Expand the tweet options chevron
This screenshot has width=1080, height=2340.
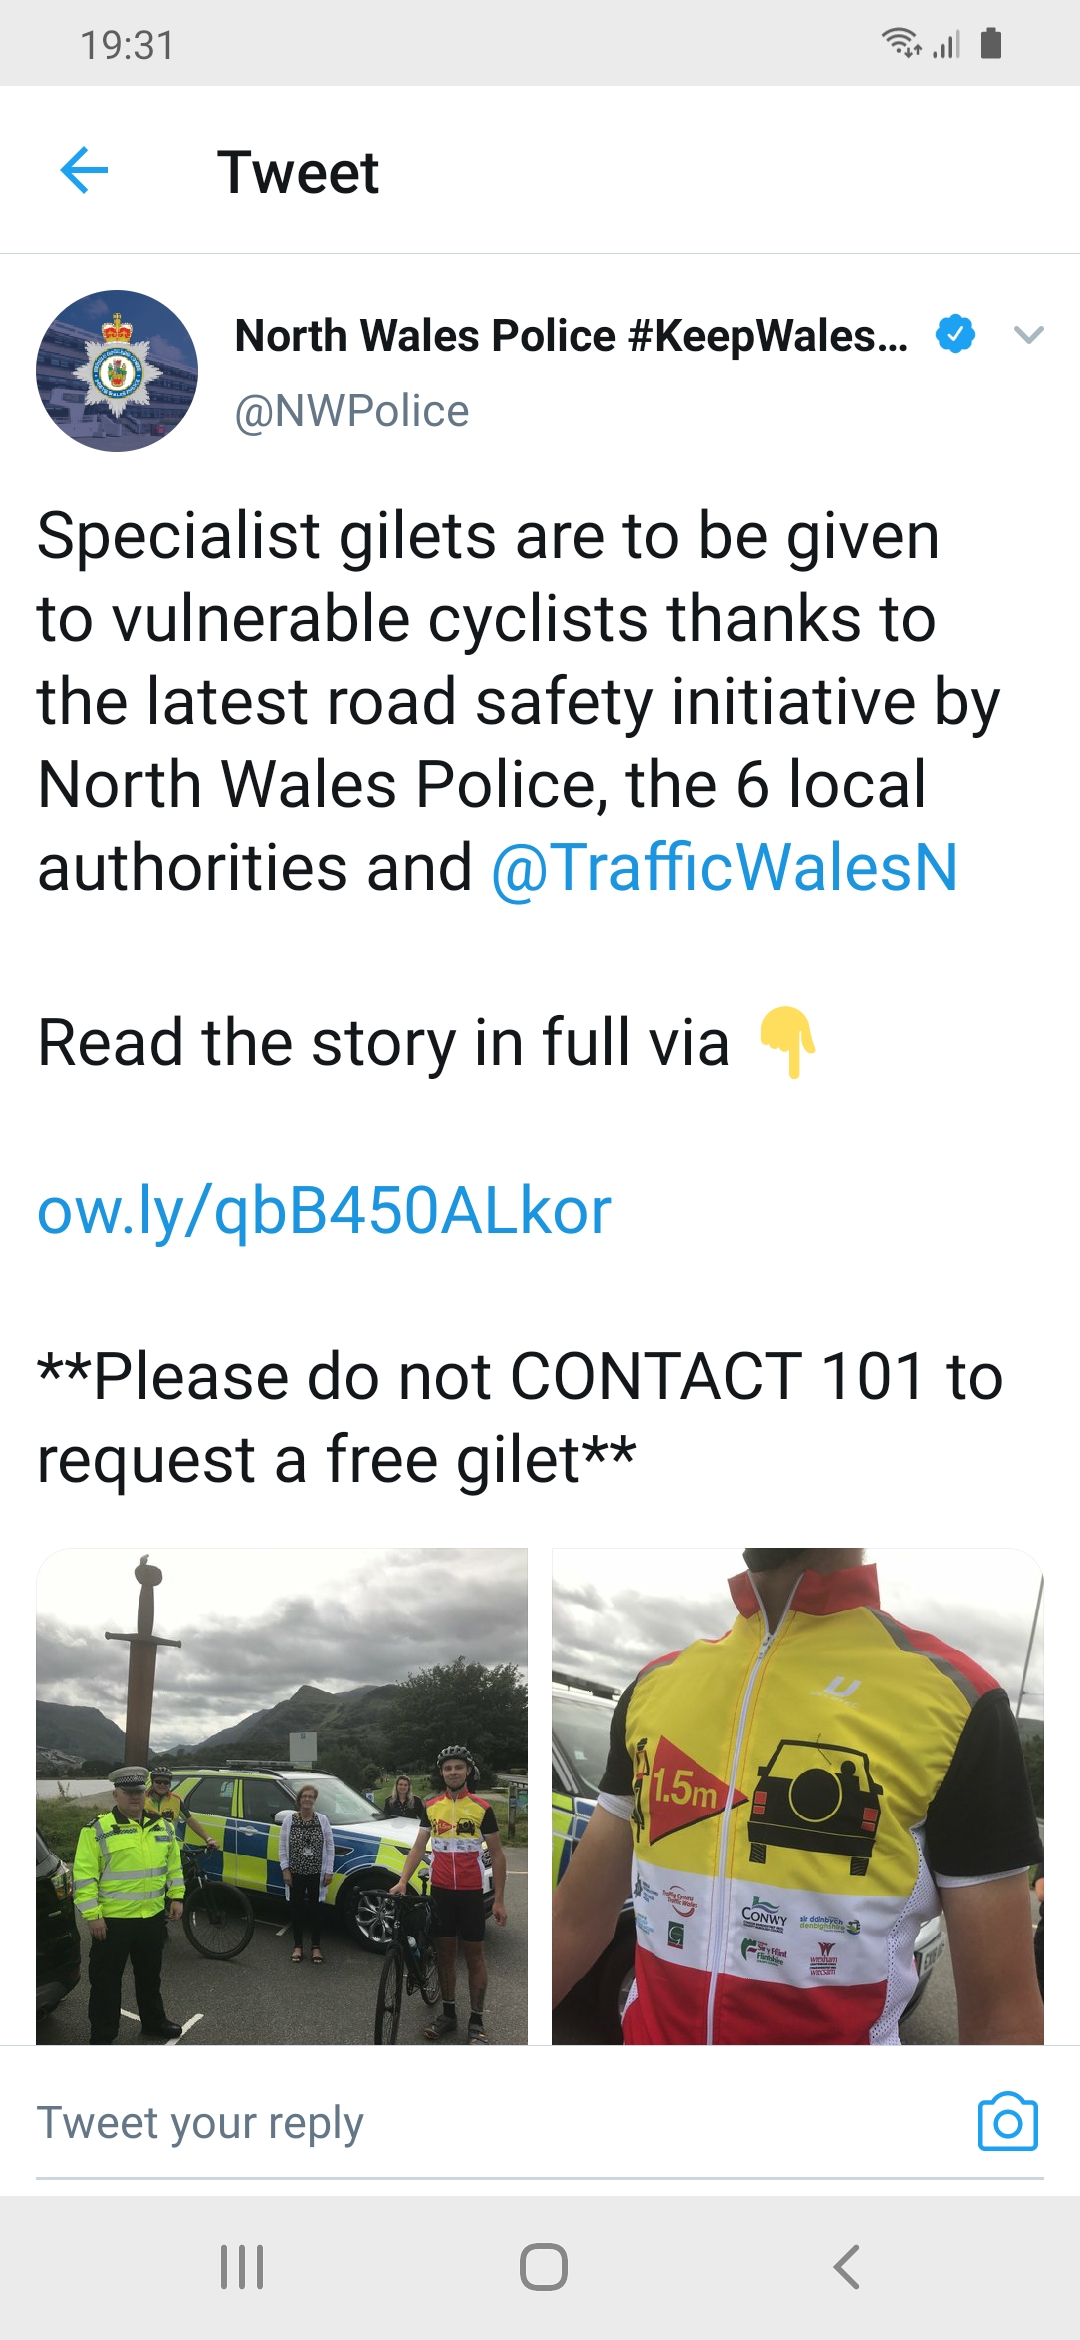[x=1029, y=335]
